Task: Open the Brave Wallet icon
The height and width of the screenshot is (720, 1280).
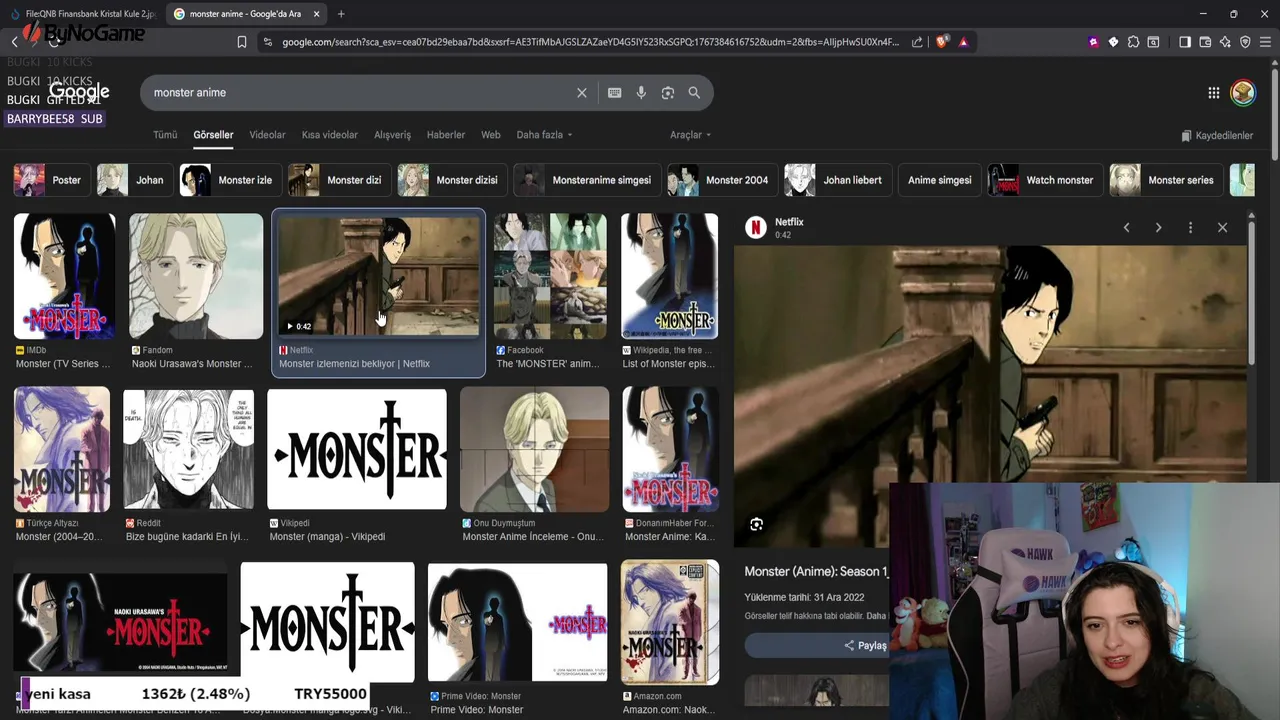Action: pyautogui.click(x=1205, y=42)
